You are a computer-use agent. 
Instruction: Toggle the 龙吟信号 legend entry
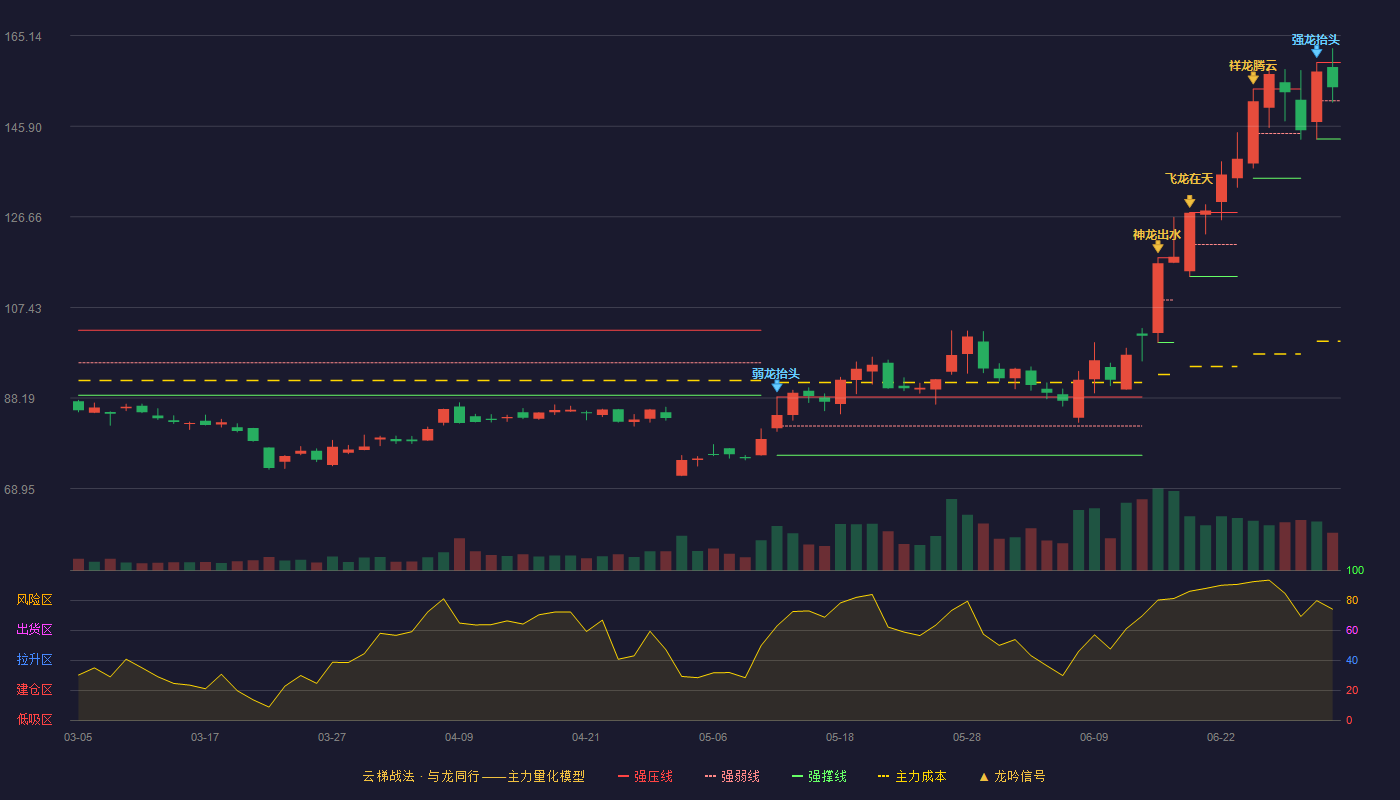coord(1012,776)
